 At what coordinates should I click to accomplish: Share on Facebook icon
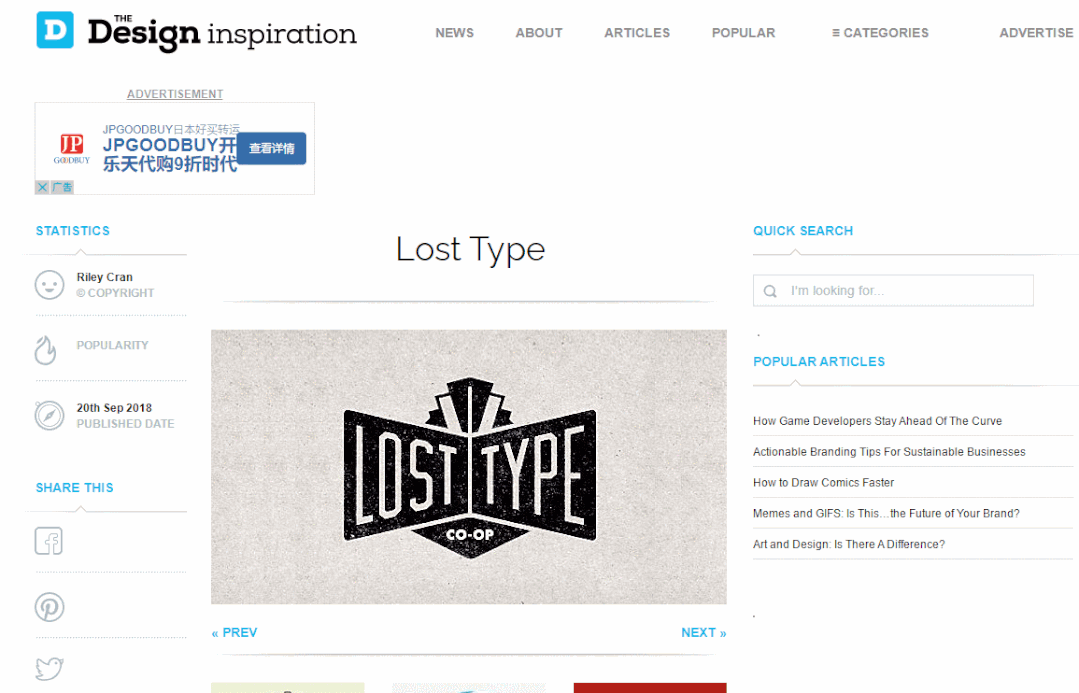click(x=49, y=541)
